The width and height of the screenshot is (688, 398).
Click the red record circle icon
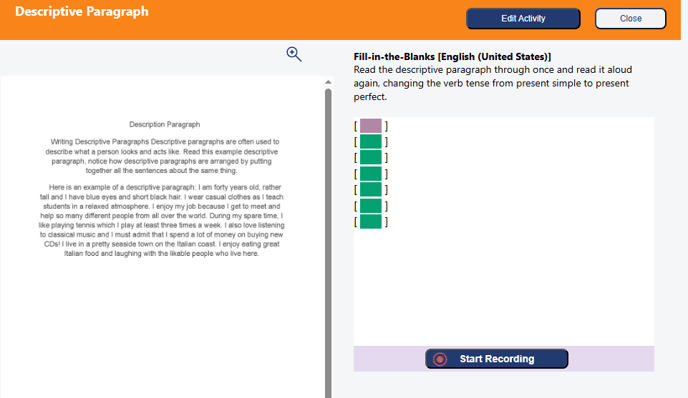440,359
